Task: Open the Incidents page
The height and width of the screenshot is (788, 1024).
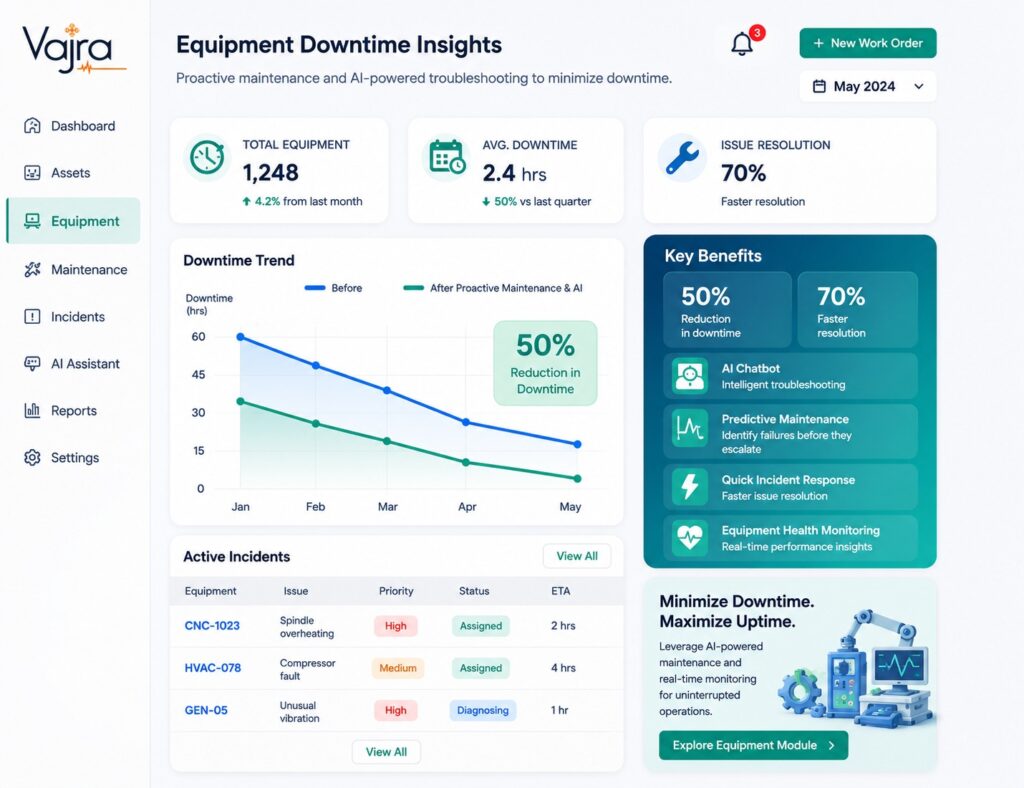Action: pos(72,316)
